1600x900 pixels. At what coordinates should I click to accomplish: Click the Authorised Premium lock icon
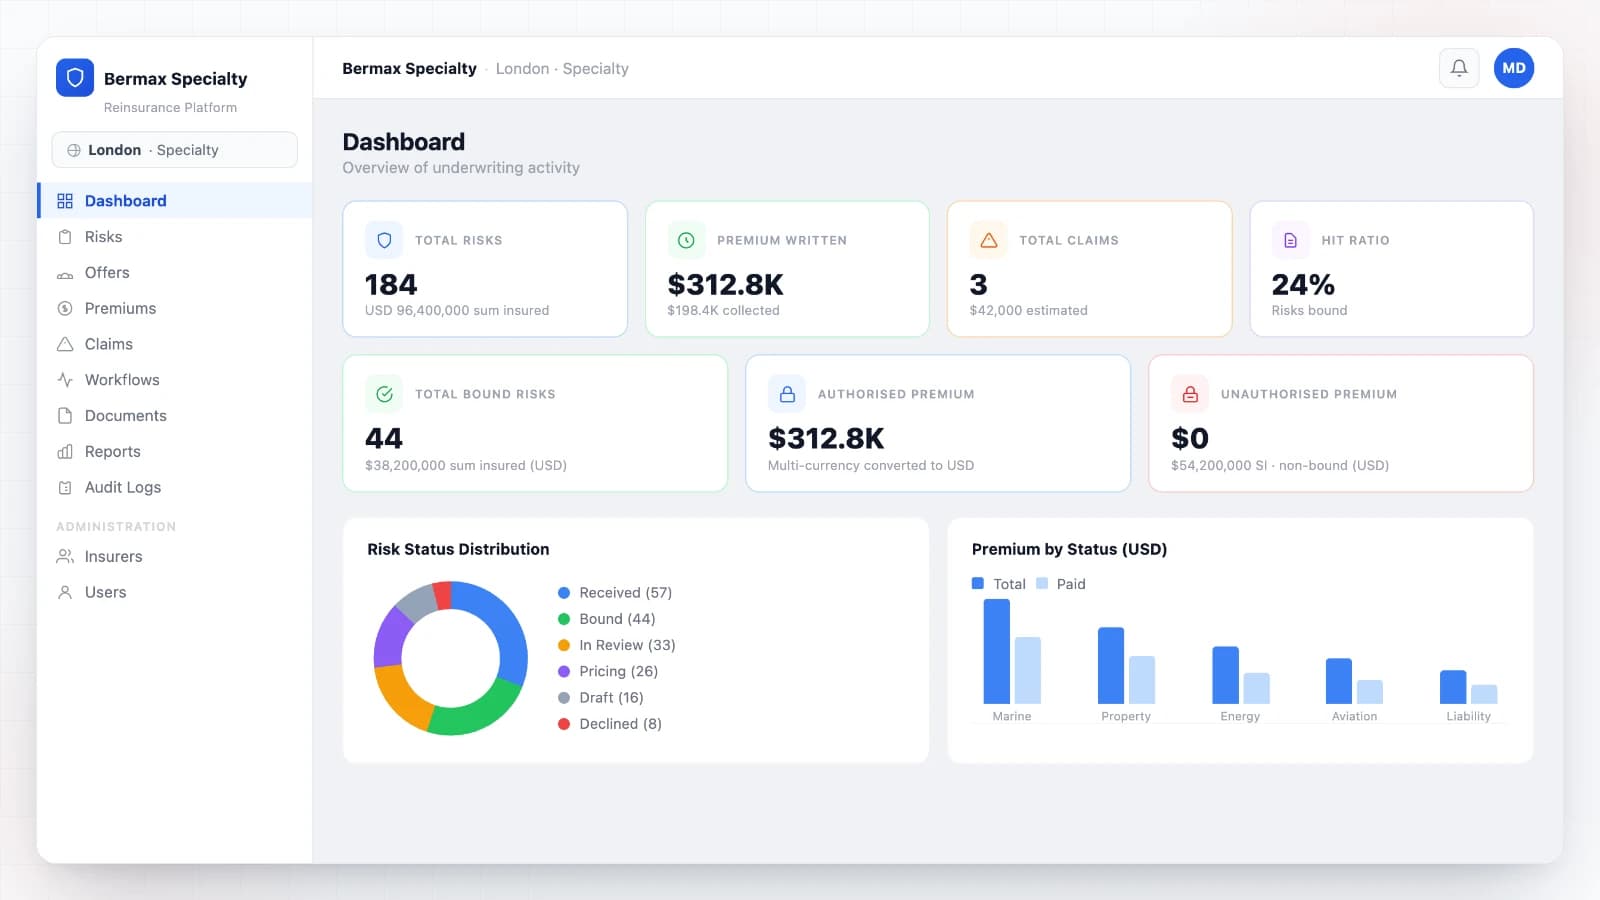(x=787, y=394)
